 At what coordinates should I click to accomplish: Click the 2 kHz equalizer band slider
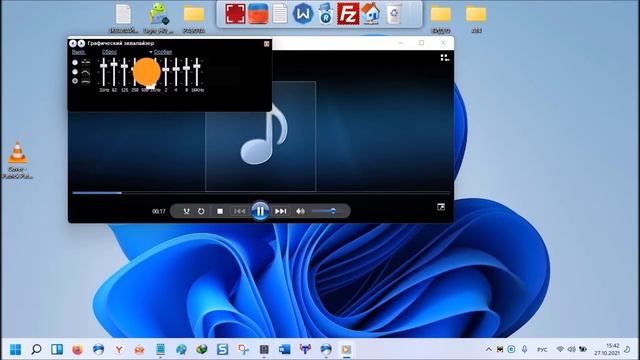tap(166, 72)
